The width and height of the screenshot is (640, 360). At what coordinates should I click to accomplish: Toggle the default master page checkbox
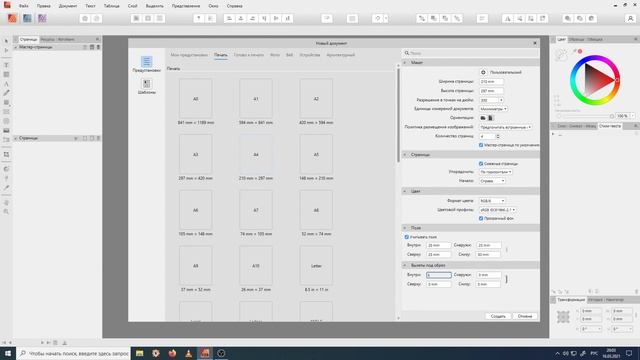[481, 145]
